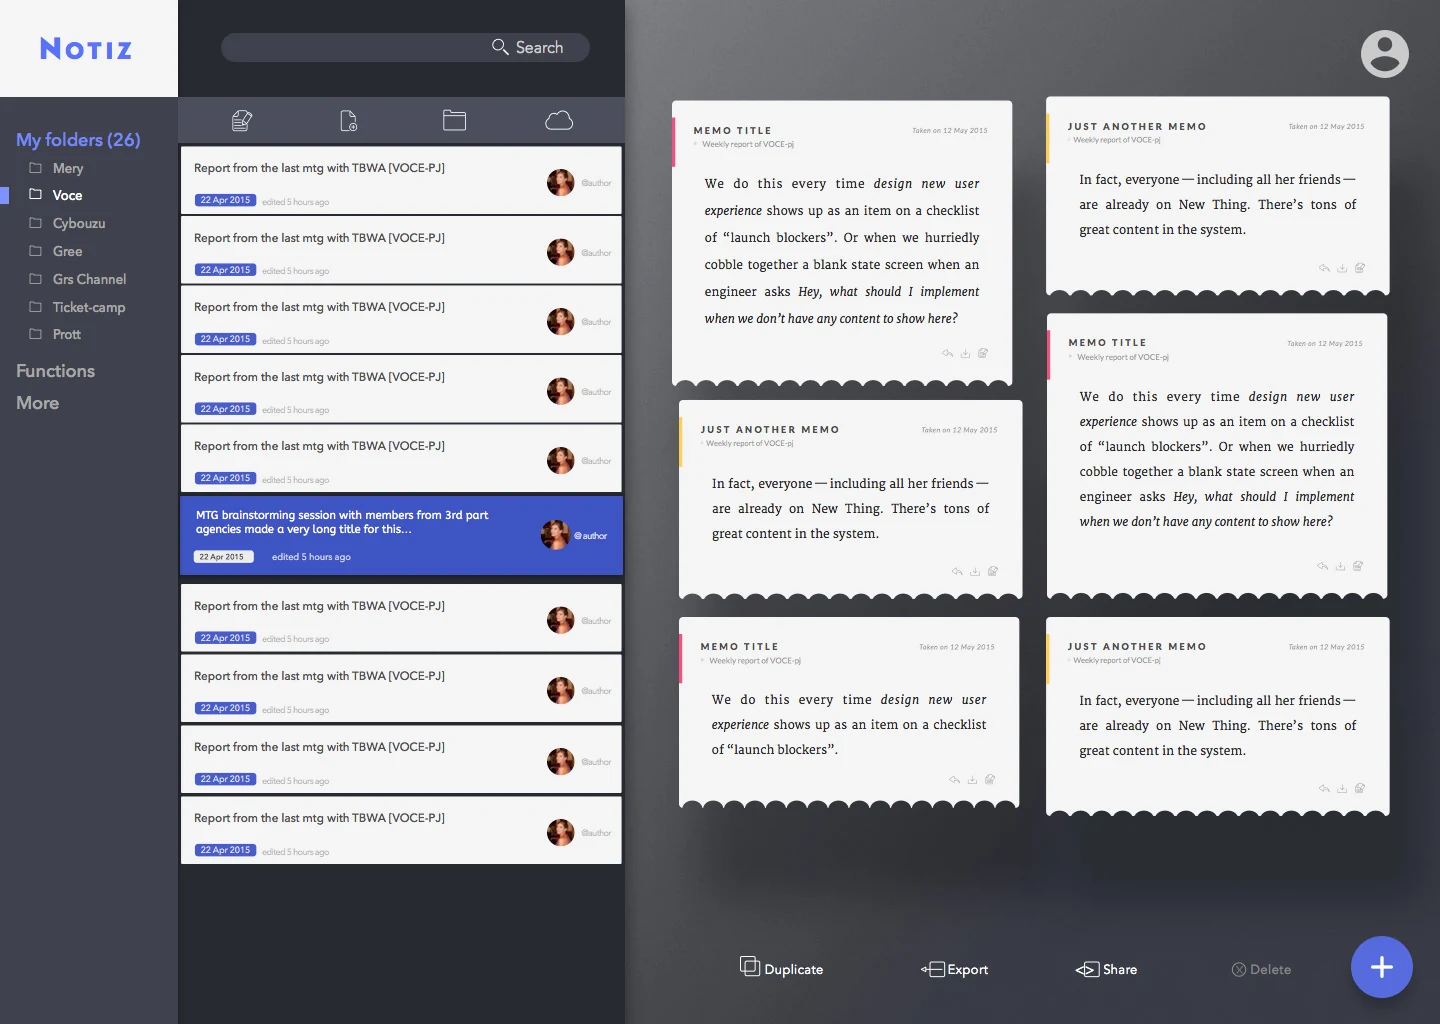Viewport: 1440px width, 1024px height.
Task: Select the MTG brainstorming session note
Action: coord(401,536)
